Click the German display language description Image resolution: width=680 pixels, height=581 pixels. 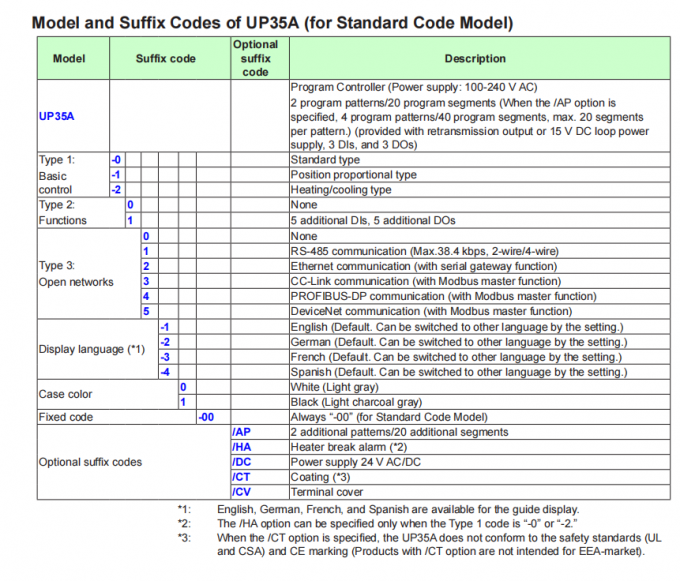click(457, 342)
